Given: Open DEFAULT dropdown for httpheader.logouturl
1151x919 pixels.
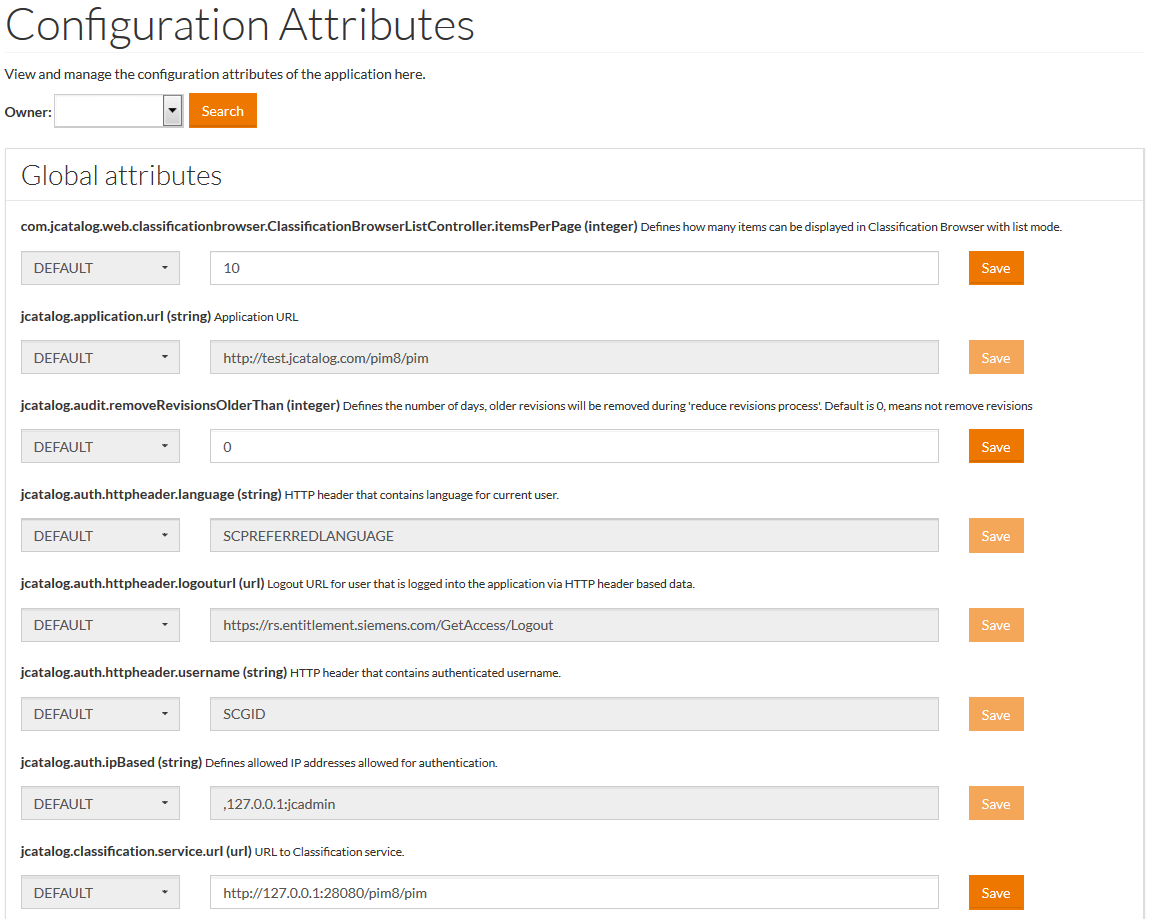Looking at the screenshot, I should click(x=100, y=625).
